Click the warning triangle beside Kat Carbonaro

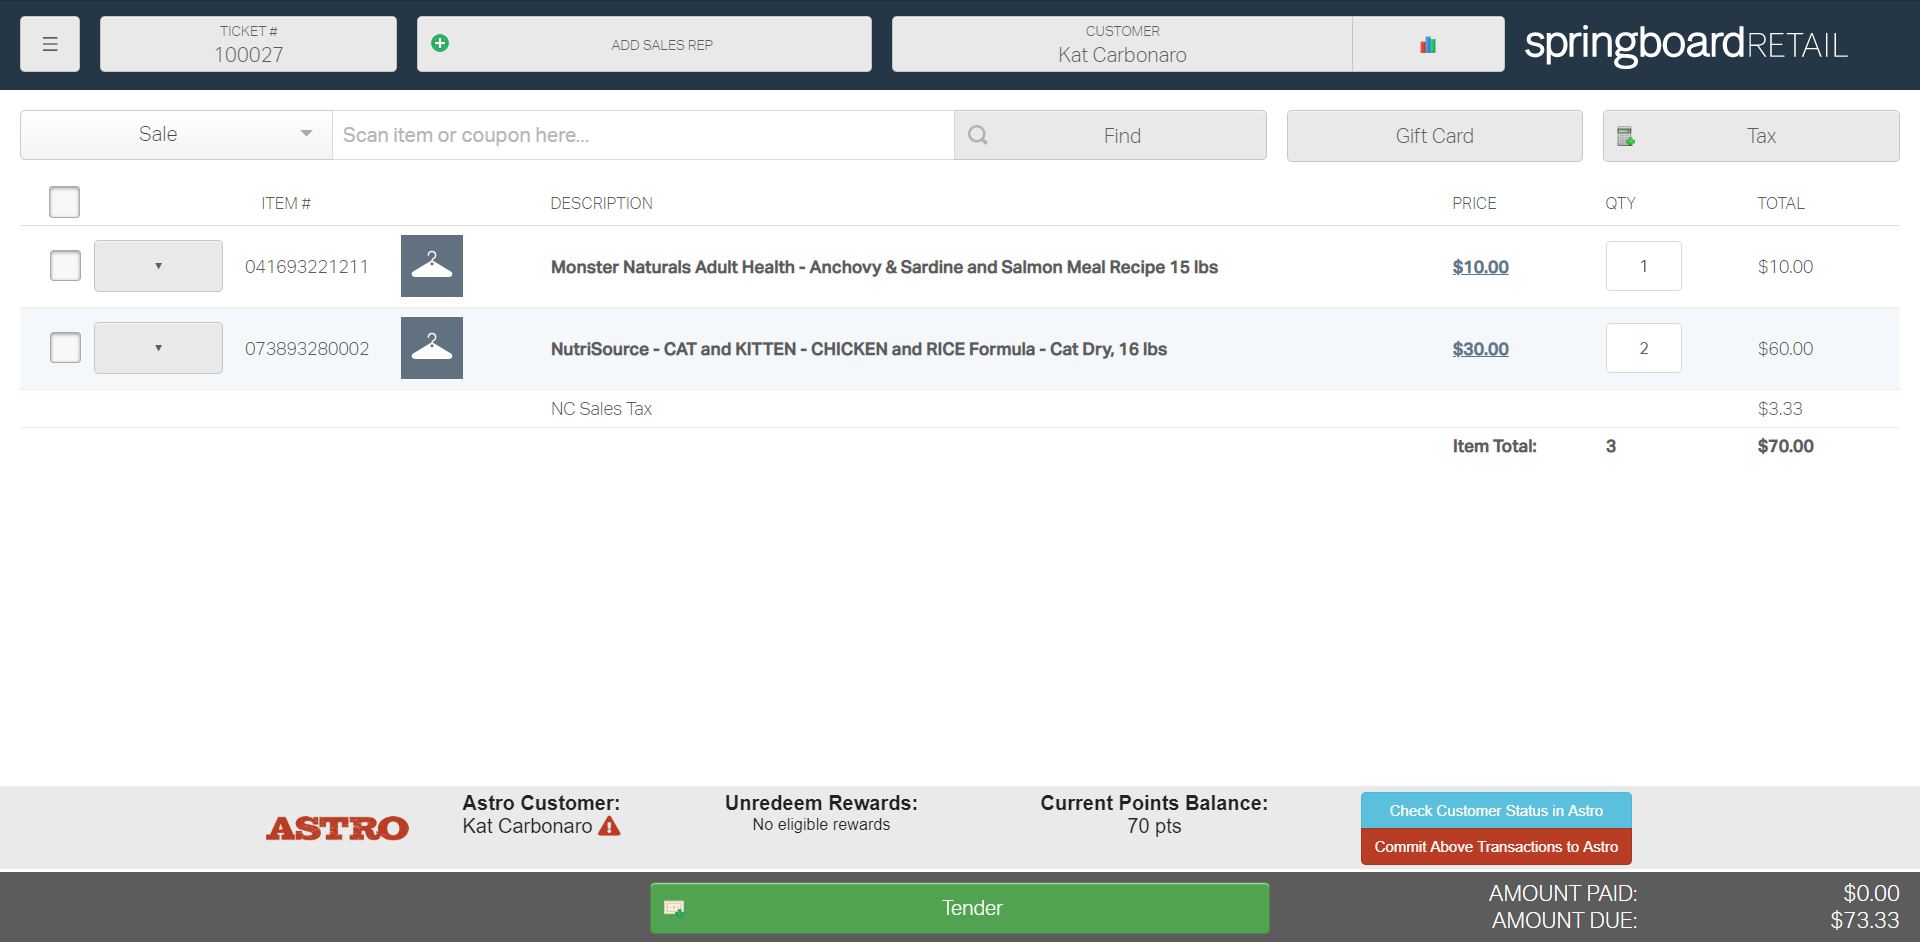[609, 826]
